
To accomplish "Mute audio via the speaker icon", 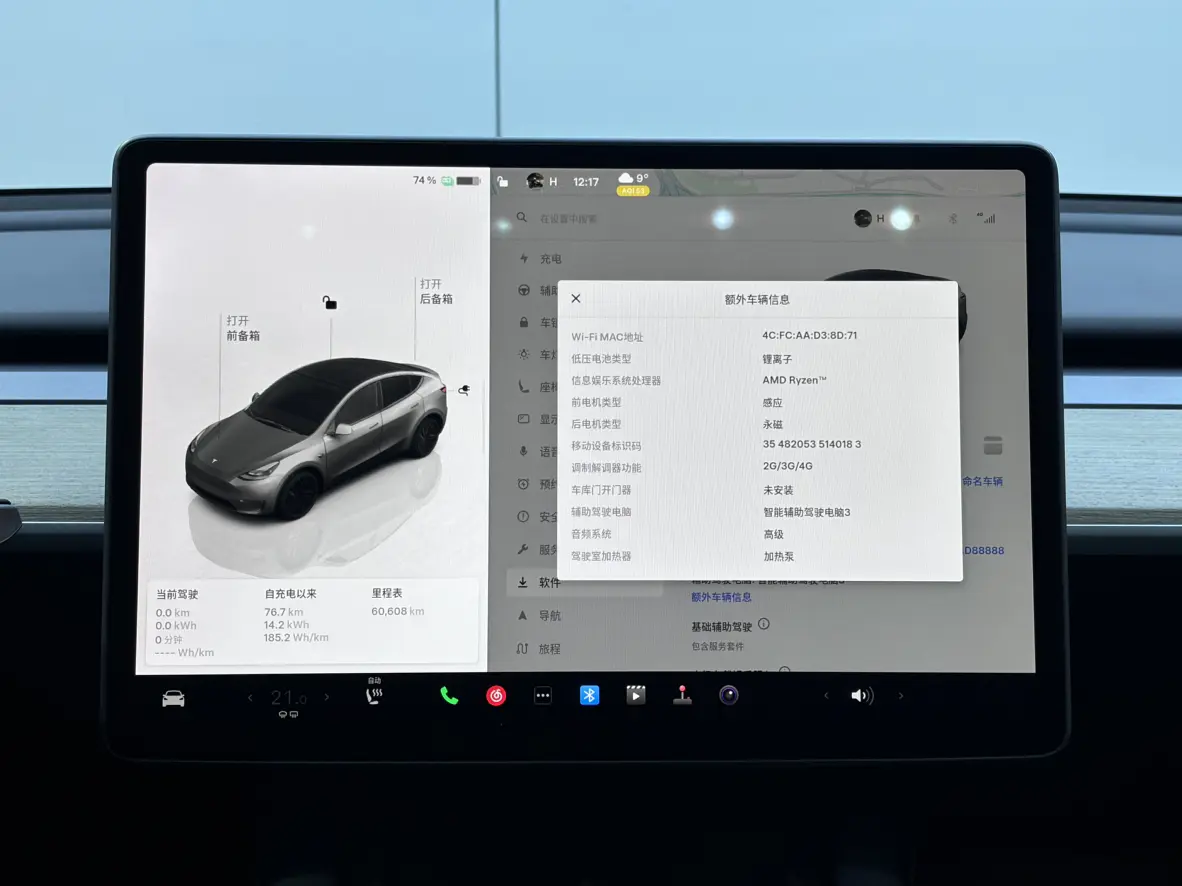I will [x=861, y=696].
